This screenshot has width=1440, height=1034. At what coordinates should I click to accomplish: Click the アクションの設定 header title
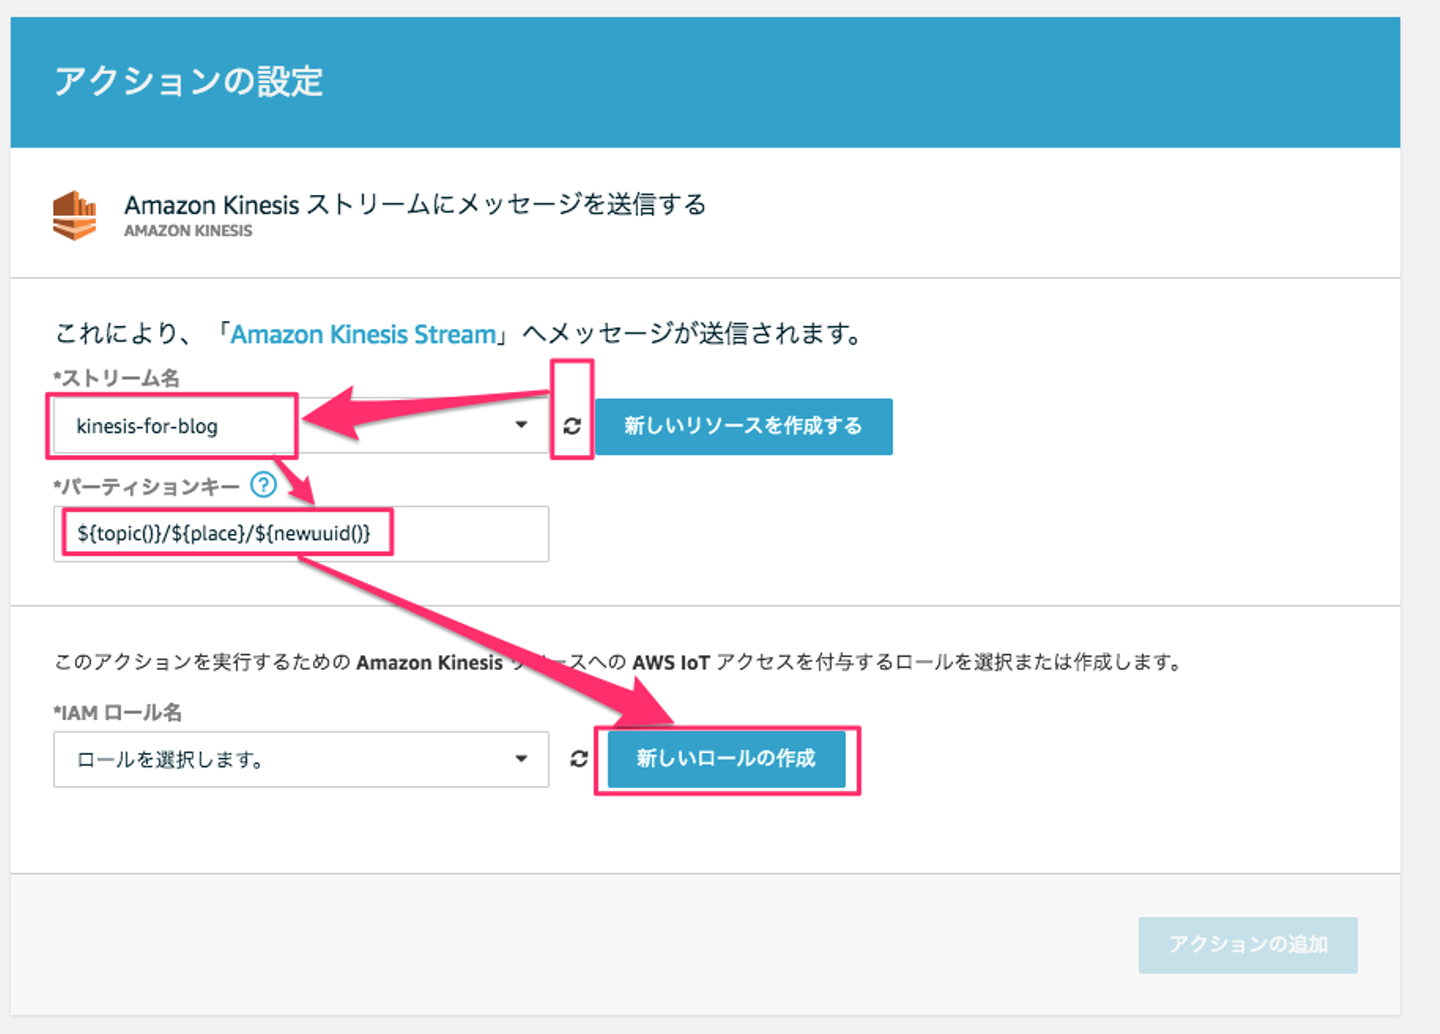pyautogui.click(x=189, y=82)
